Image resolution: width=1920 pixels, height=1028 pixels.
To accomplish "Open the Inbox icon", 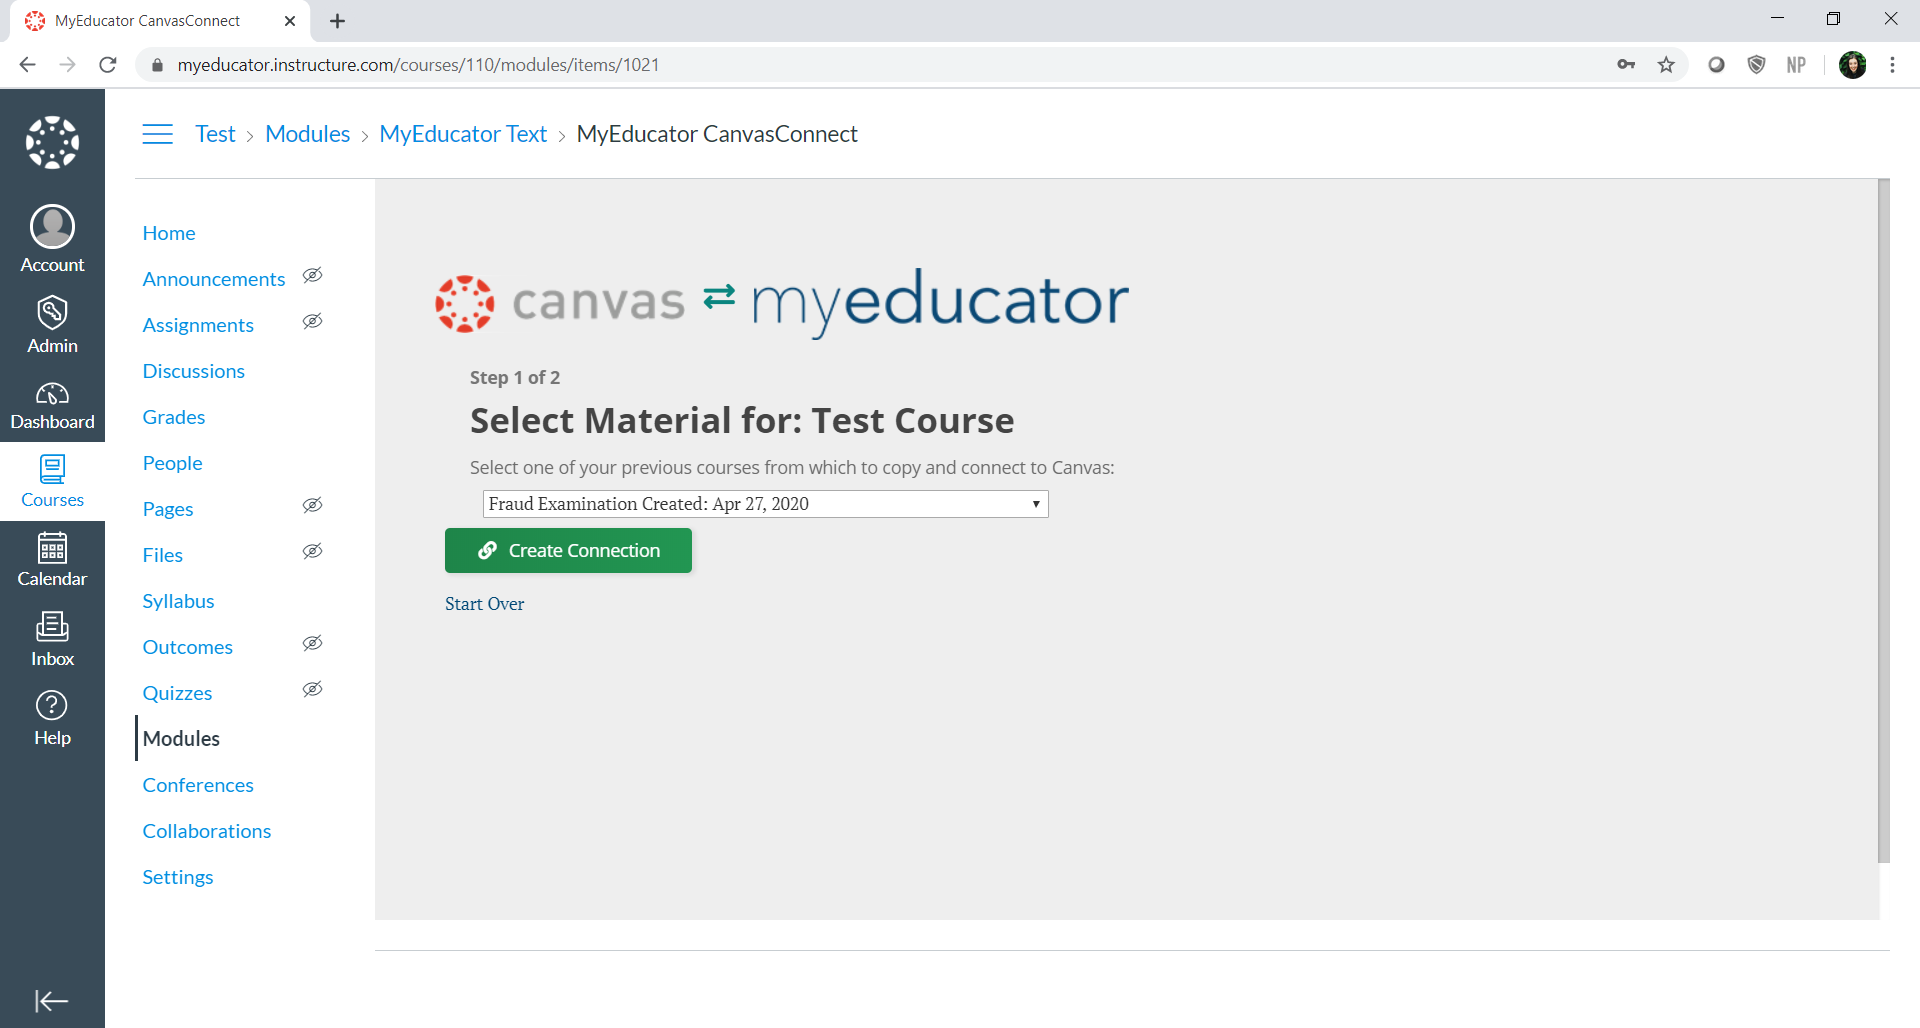I will coord(52,639).
